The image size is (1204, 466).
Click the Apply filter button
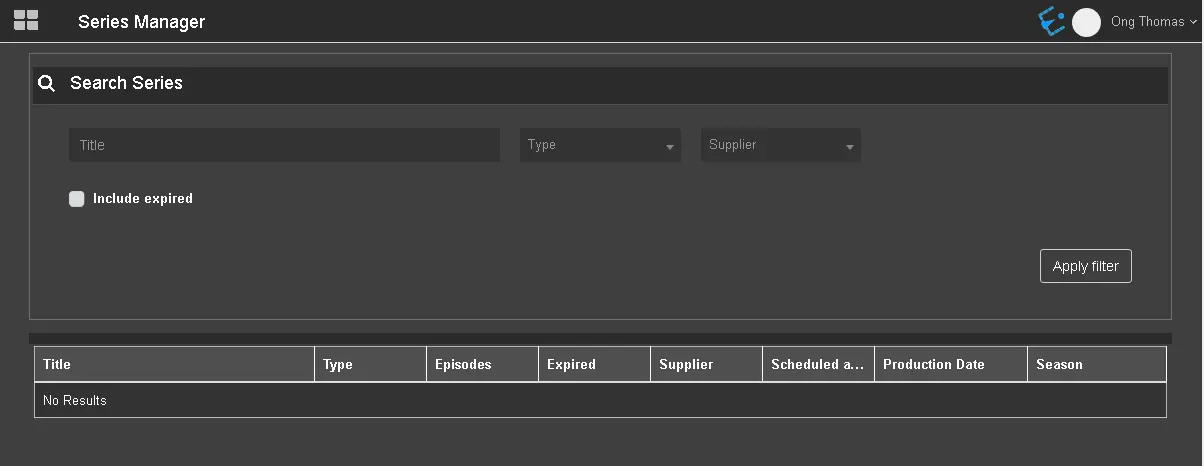[x=1085, y=267]
